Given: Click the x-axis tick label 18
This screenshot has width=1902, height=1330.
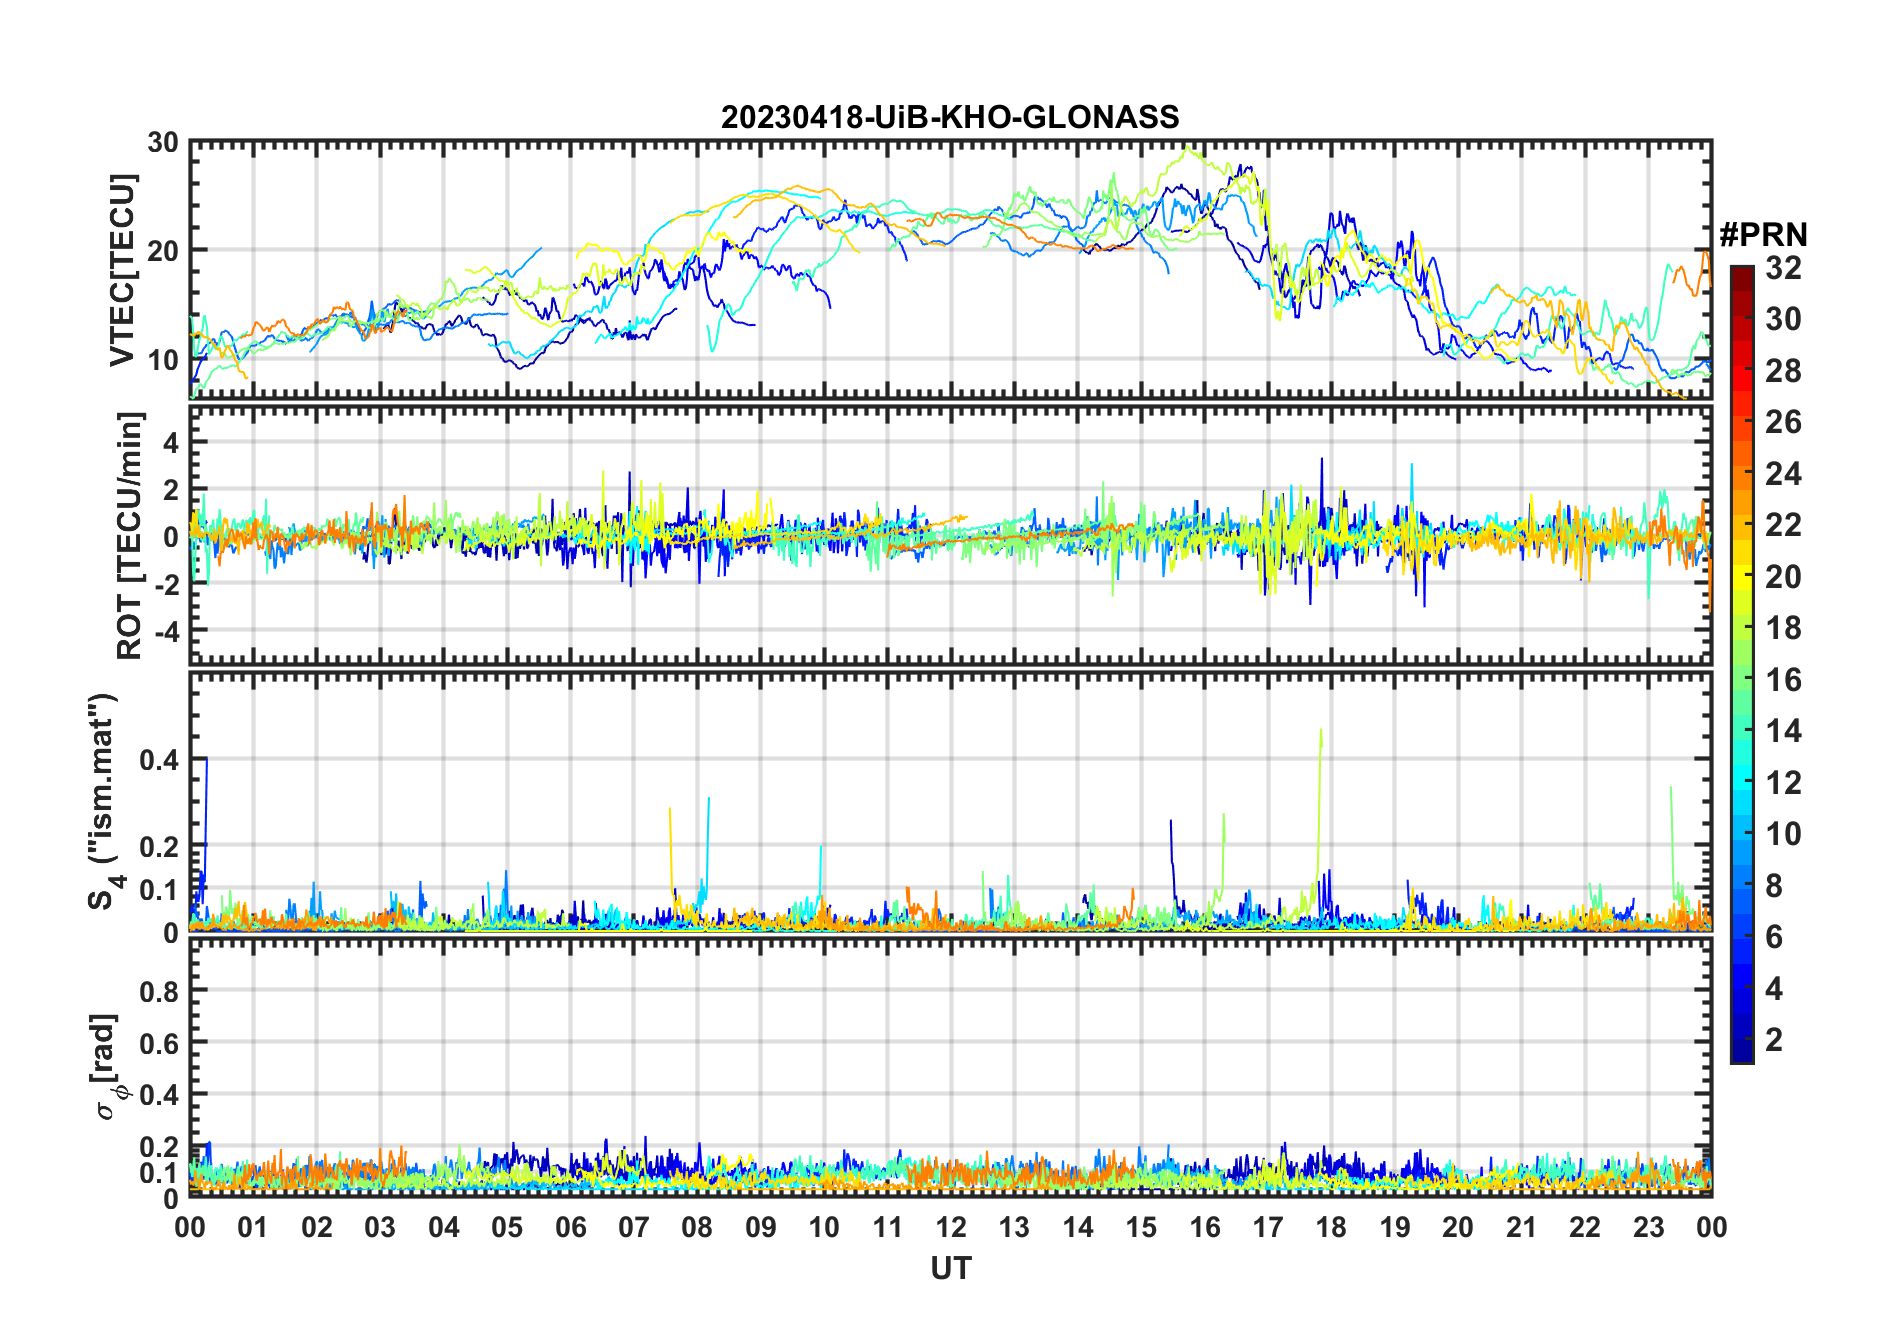Looking at the screenshot, I should 1331,1227.
